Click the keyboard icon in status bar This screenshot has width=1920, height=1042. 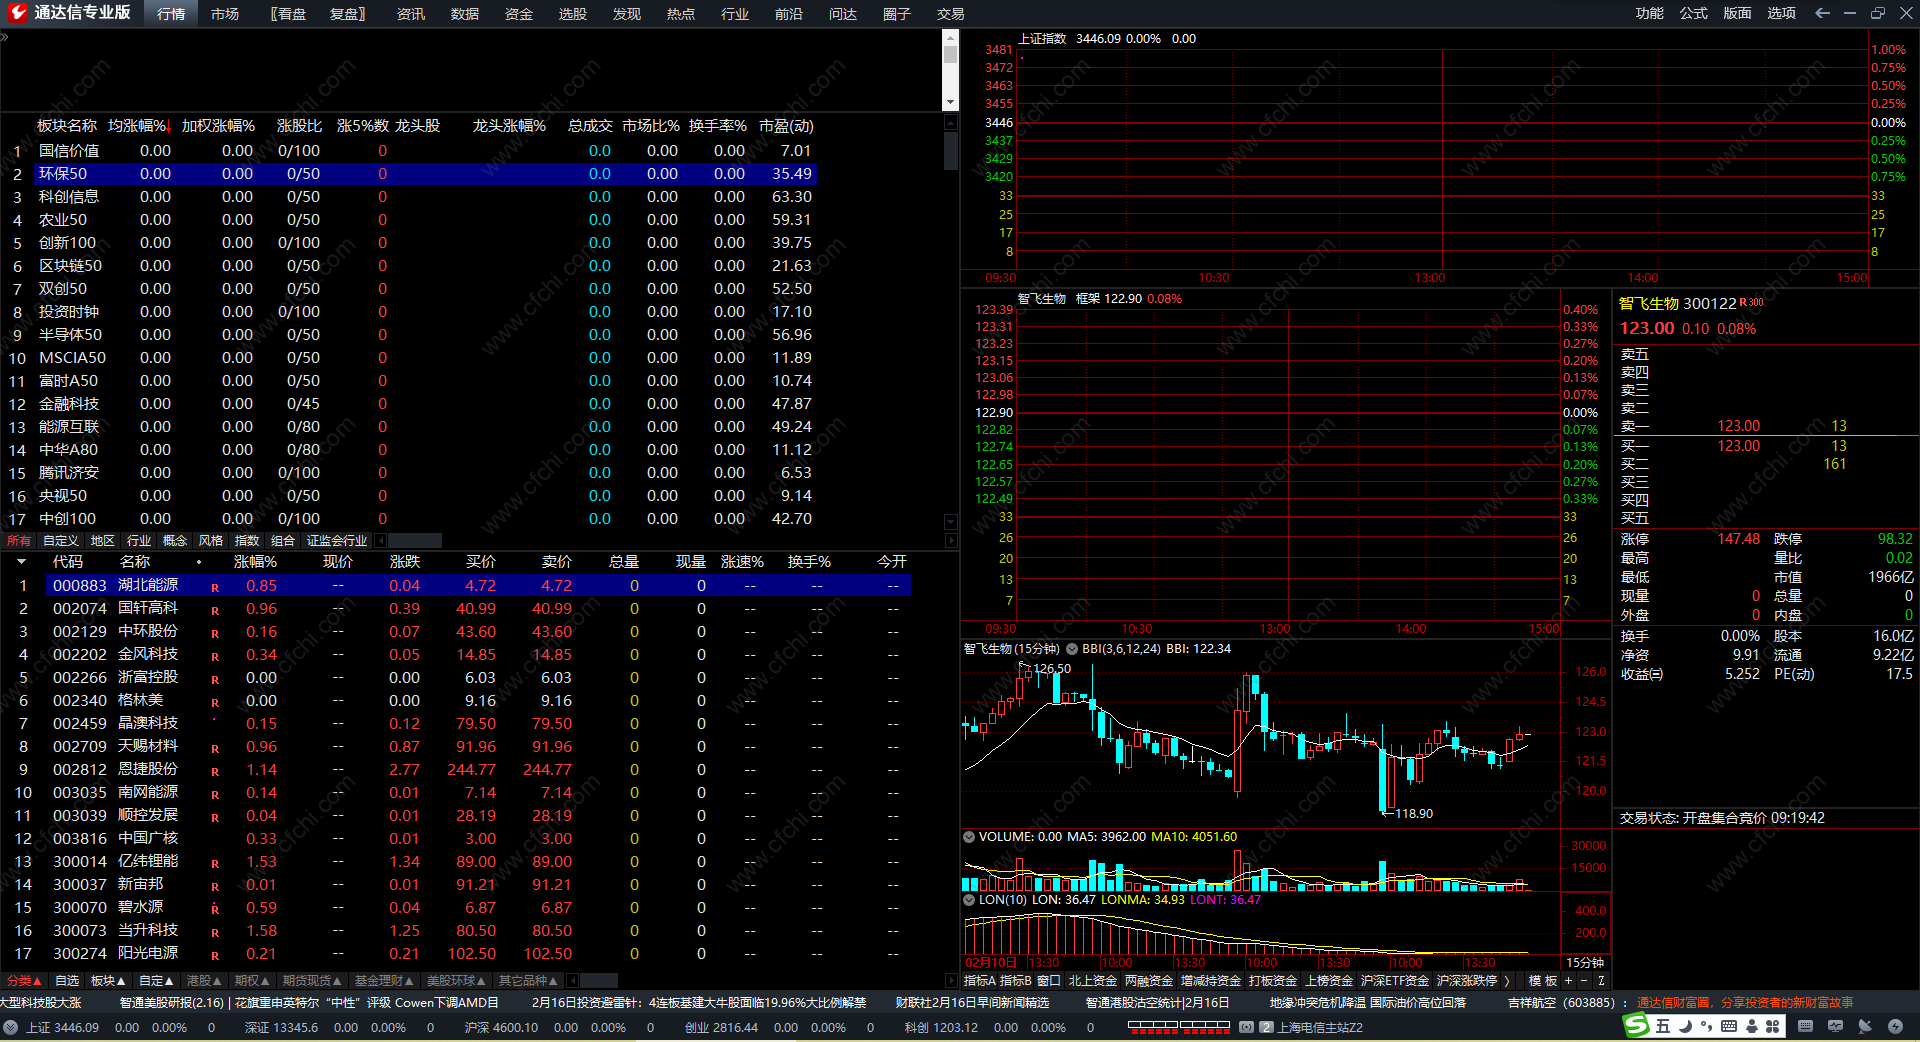pyautogui.click(x=1805, y=1026)
